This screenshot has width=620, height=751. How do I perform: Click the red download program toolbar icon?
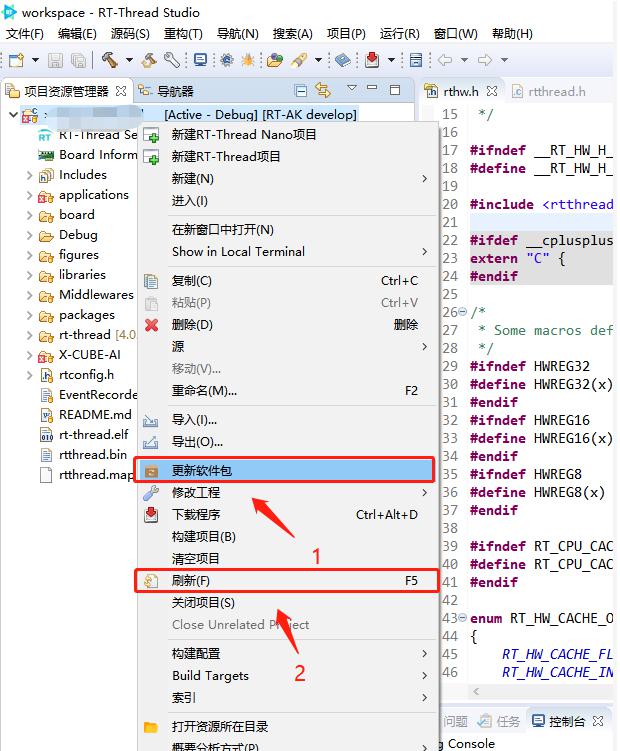click(x=372, y=60)
